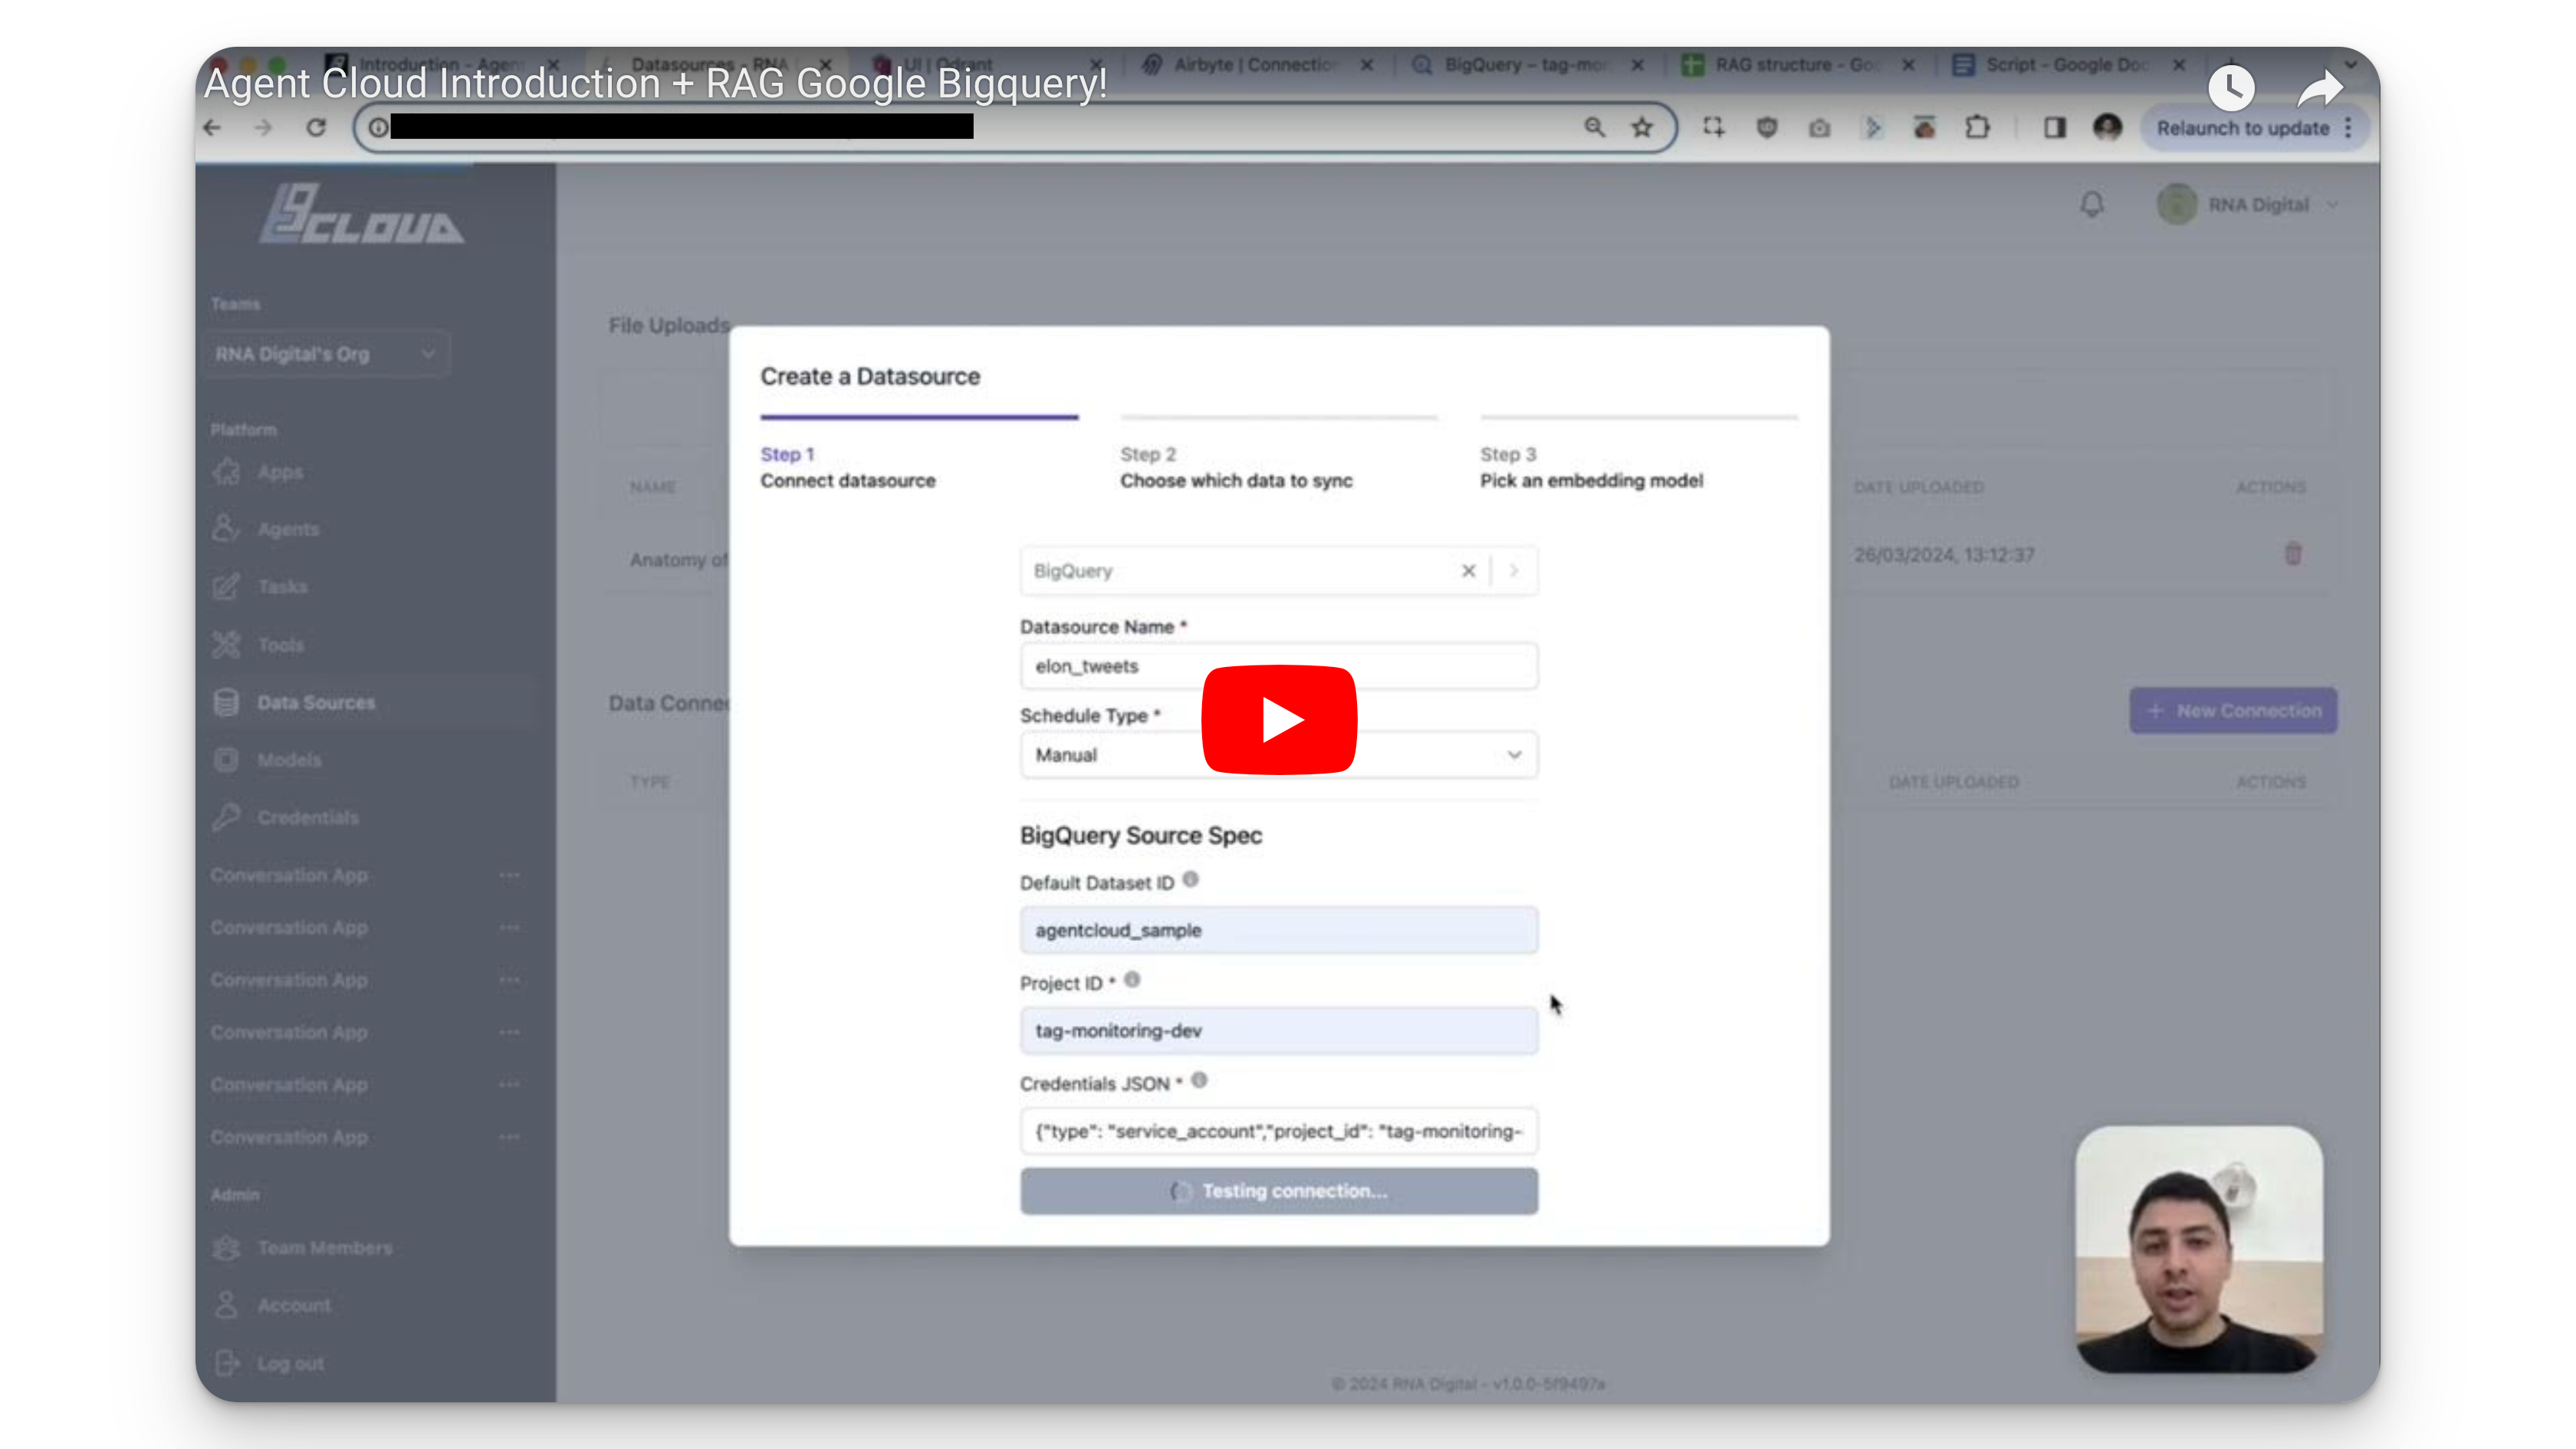Open the notifications bell
2576x1449 pixels.
coord(2092,205)
